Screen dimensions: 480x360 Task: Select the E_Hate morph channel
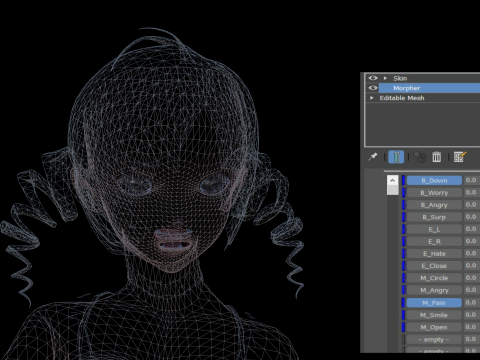(434, 254)
